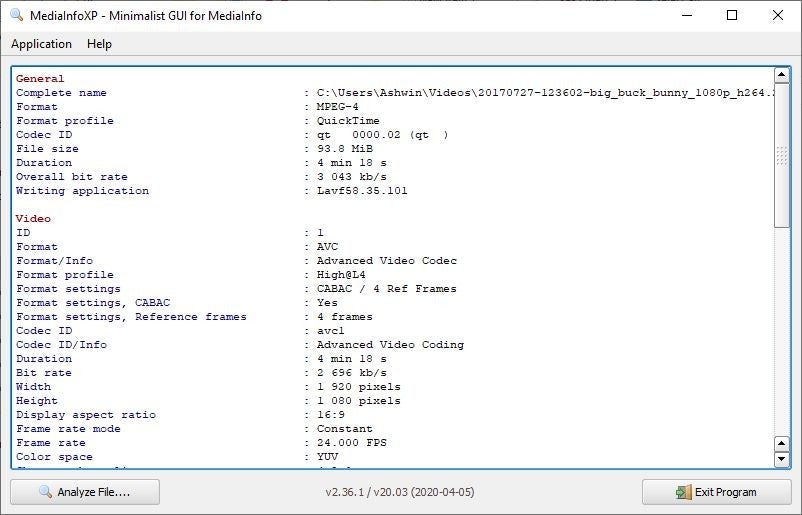Click the exit door icon on Exit Program
This screenshot has height=515, width=802.
point(683,492)
